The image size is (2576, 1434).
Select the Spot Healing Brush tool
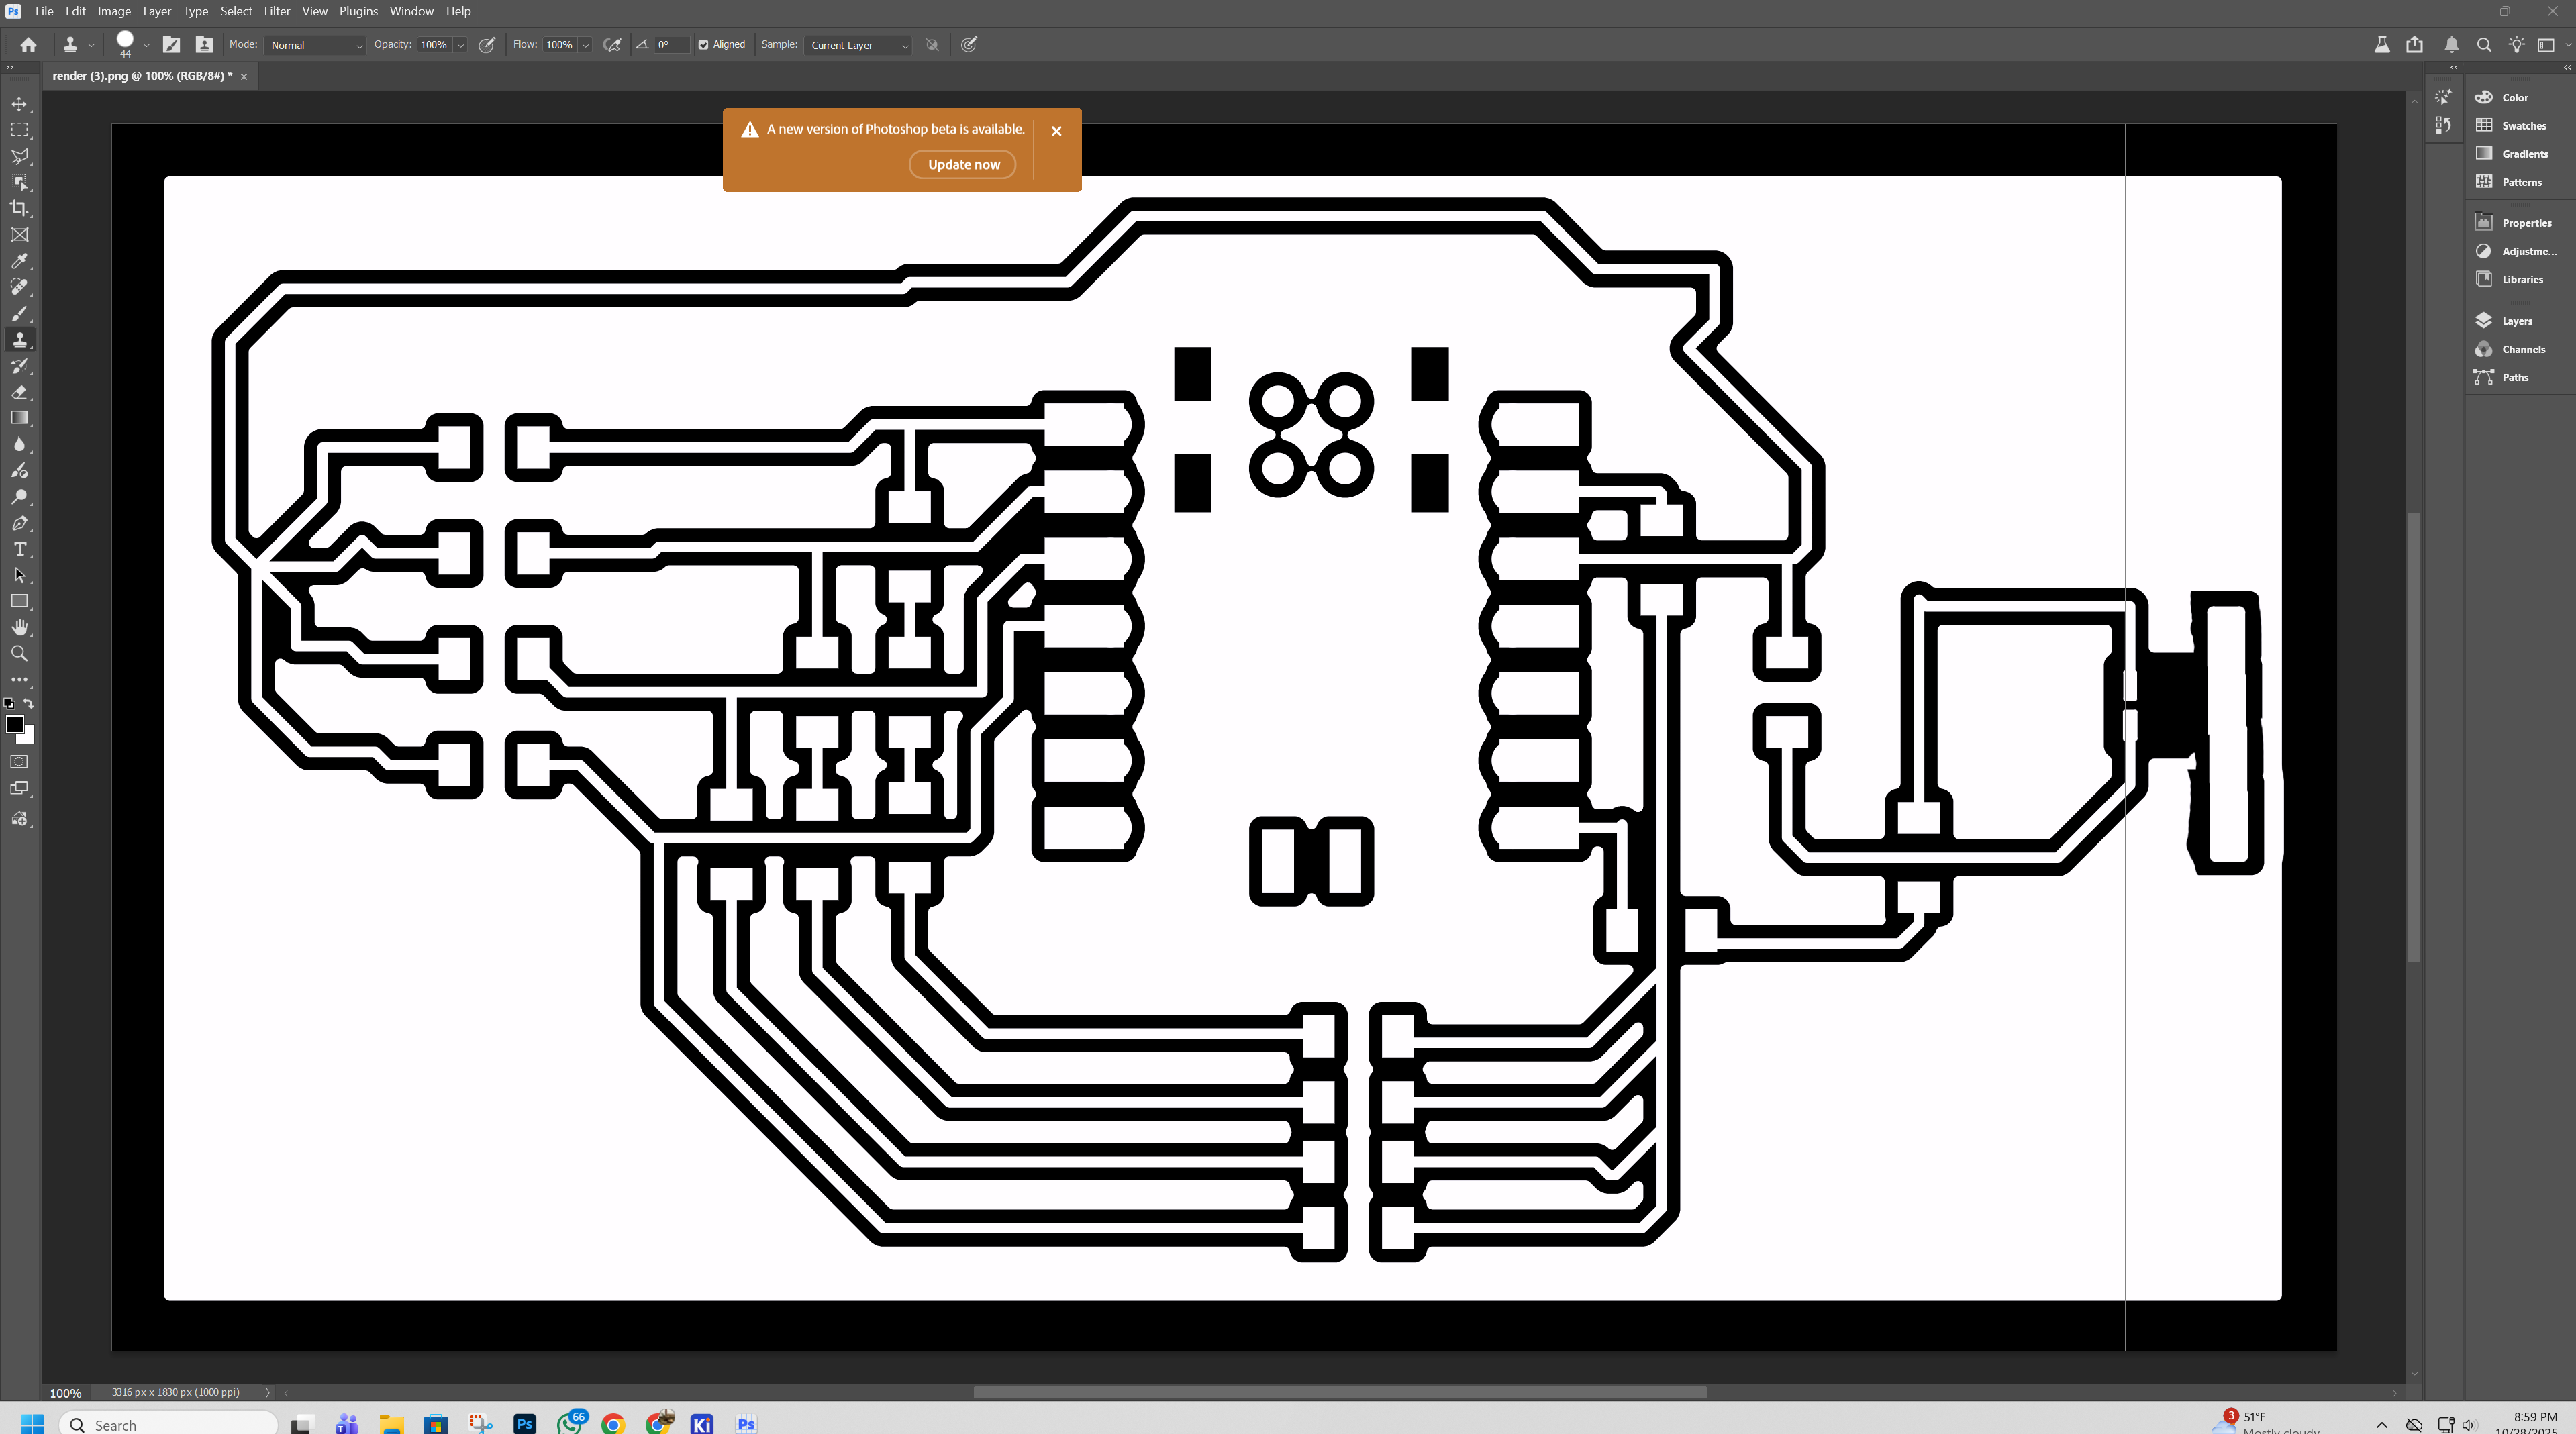point(19,287)
